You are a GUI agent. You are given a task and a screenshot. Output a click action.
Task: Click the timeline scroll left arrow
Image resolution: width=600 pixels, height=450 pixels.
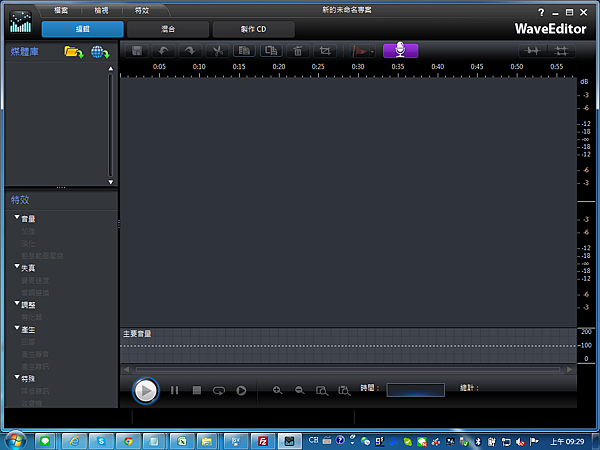[127, 370]
